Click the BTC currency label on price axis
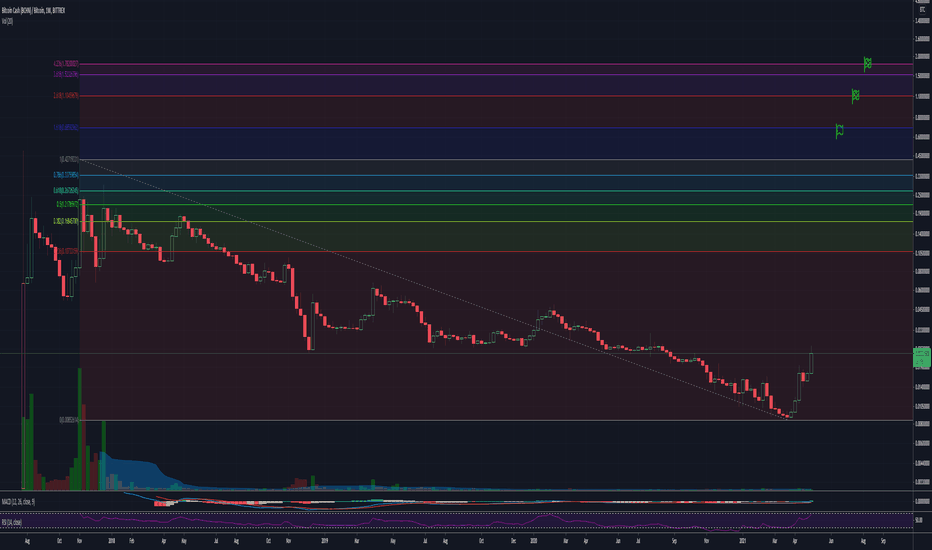932x550 pixels. [x=922, y=10]
